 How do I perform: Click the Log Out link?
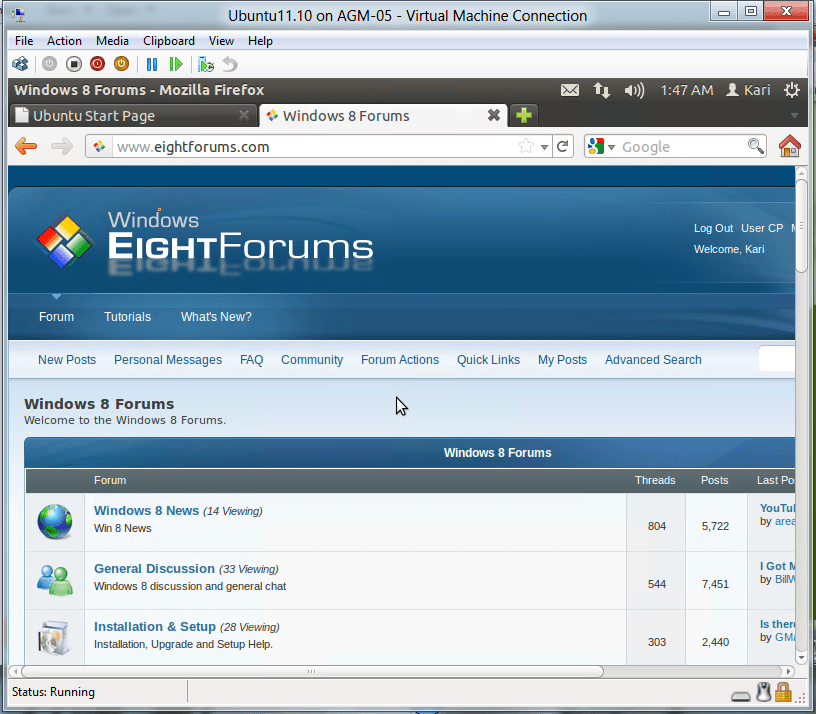(713, 228)
